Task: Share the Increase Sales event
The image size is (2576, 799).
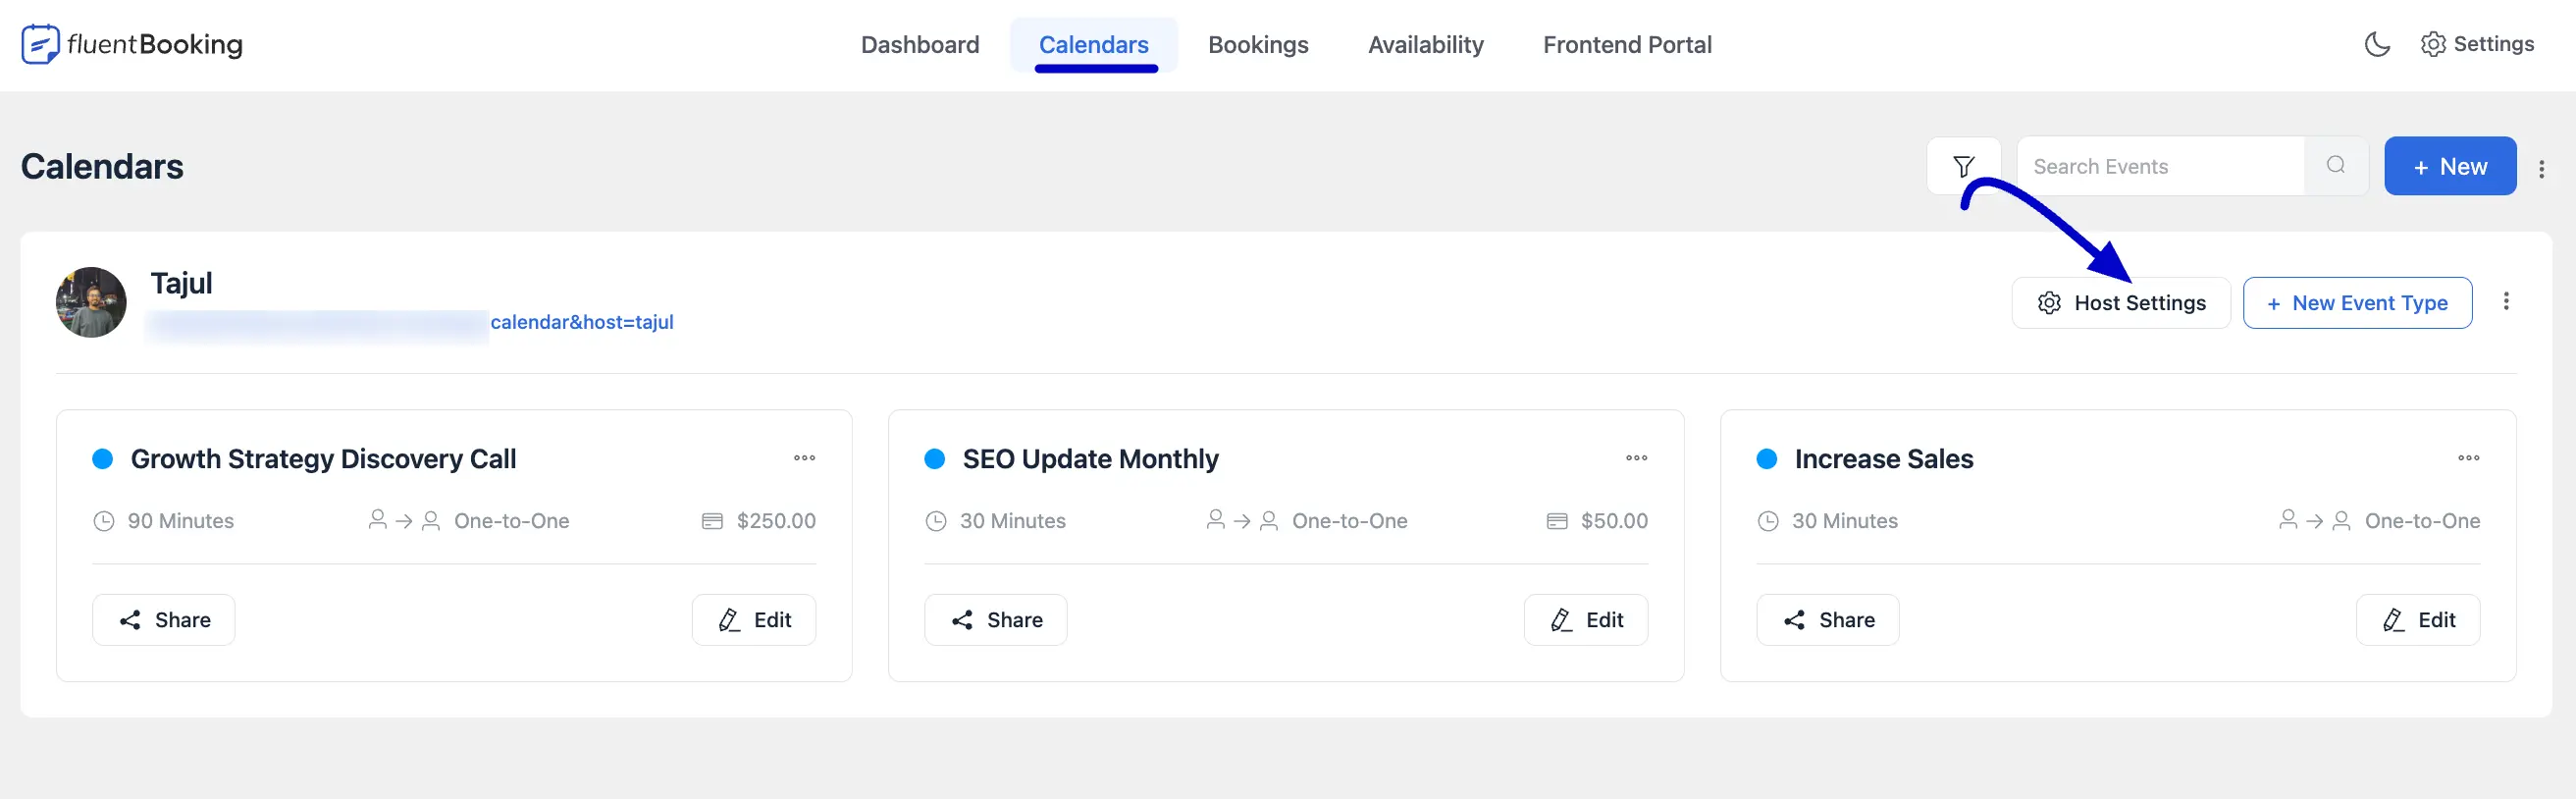Action: pos(1828,620)
